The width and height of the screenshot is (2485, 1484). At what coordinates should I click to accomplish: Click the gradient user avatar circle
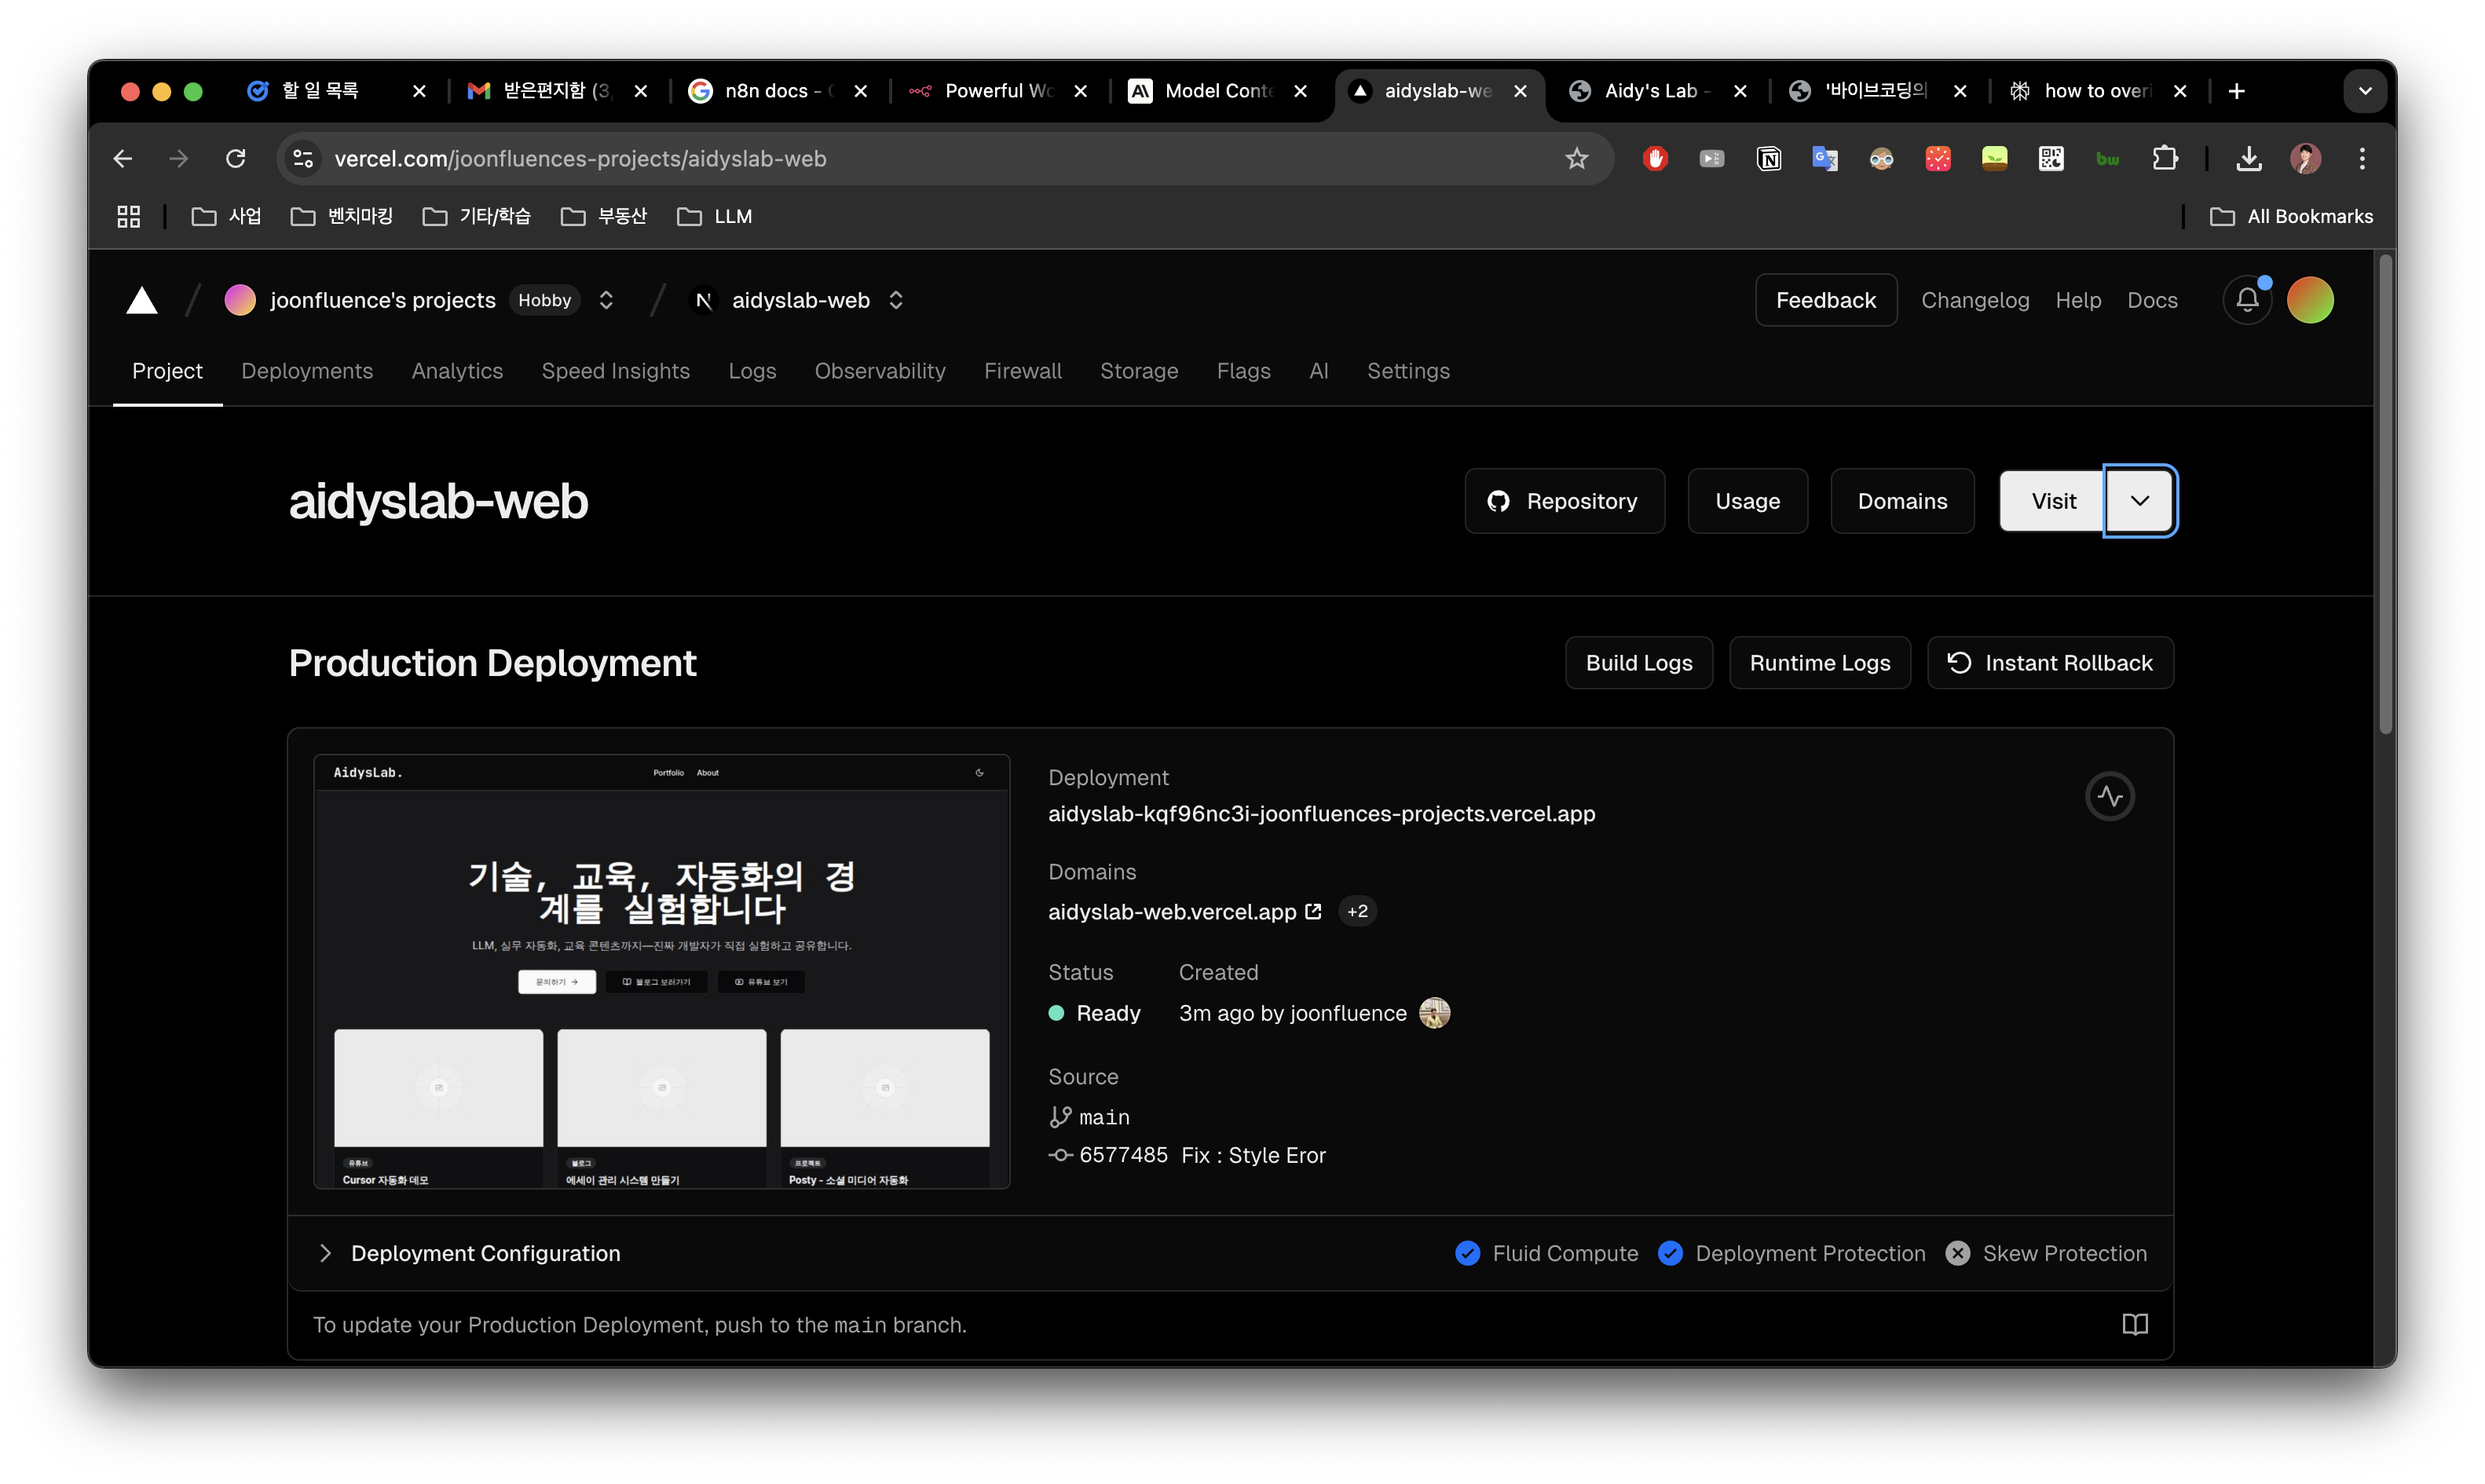coord(2310,300)
